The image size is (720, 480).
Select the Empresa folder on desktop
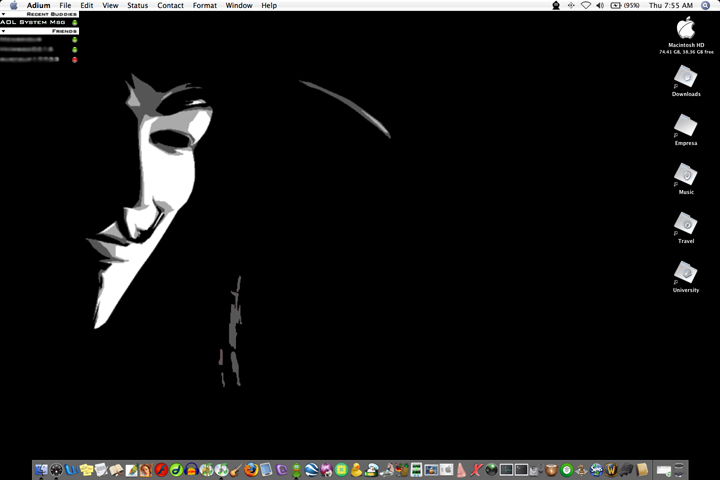coord(686,130)
